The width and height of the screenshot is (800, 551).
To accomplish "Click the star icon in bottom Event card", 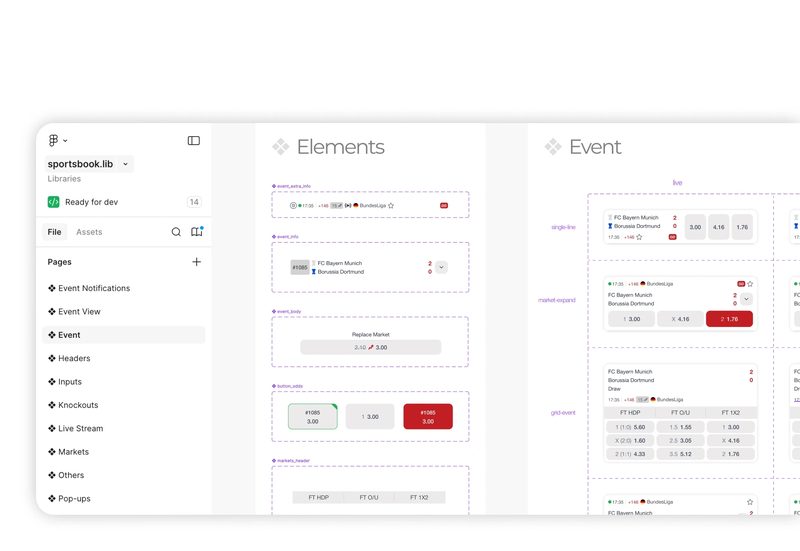I will (750, 502).
